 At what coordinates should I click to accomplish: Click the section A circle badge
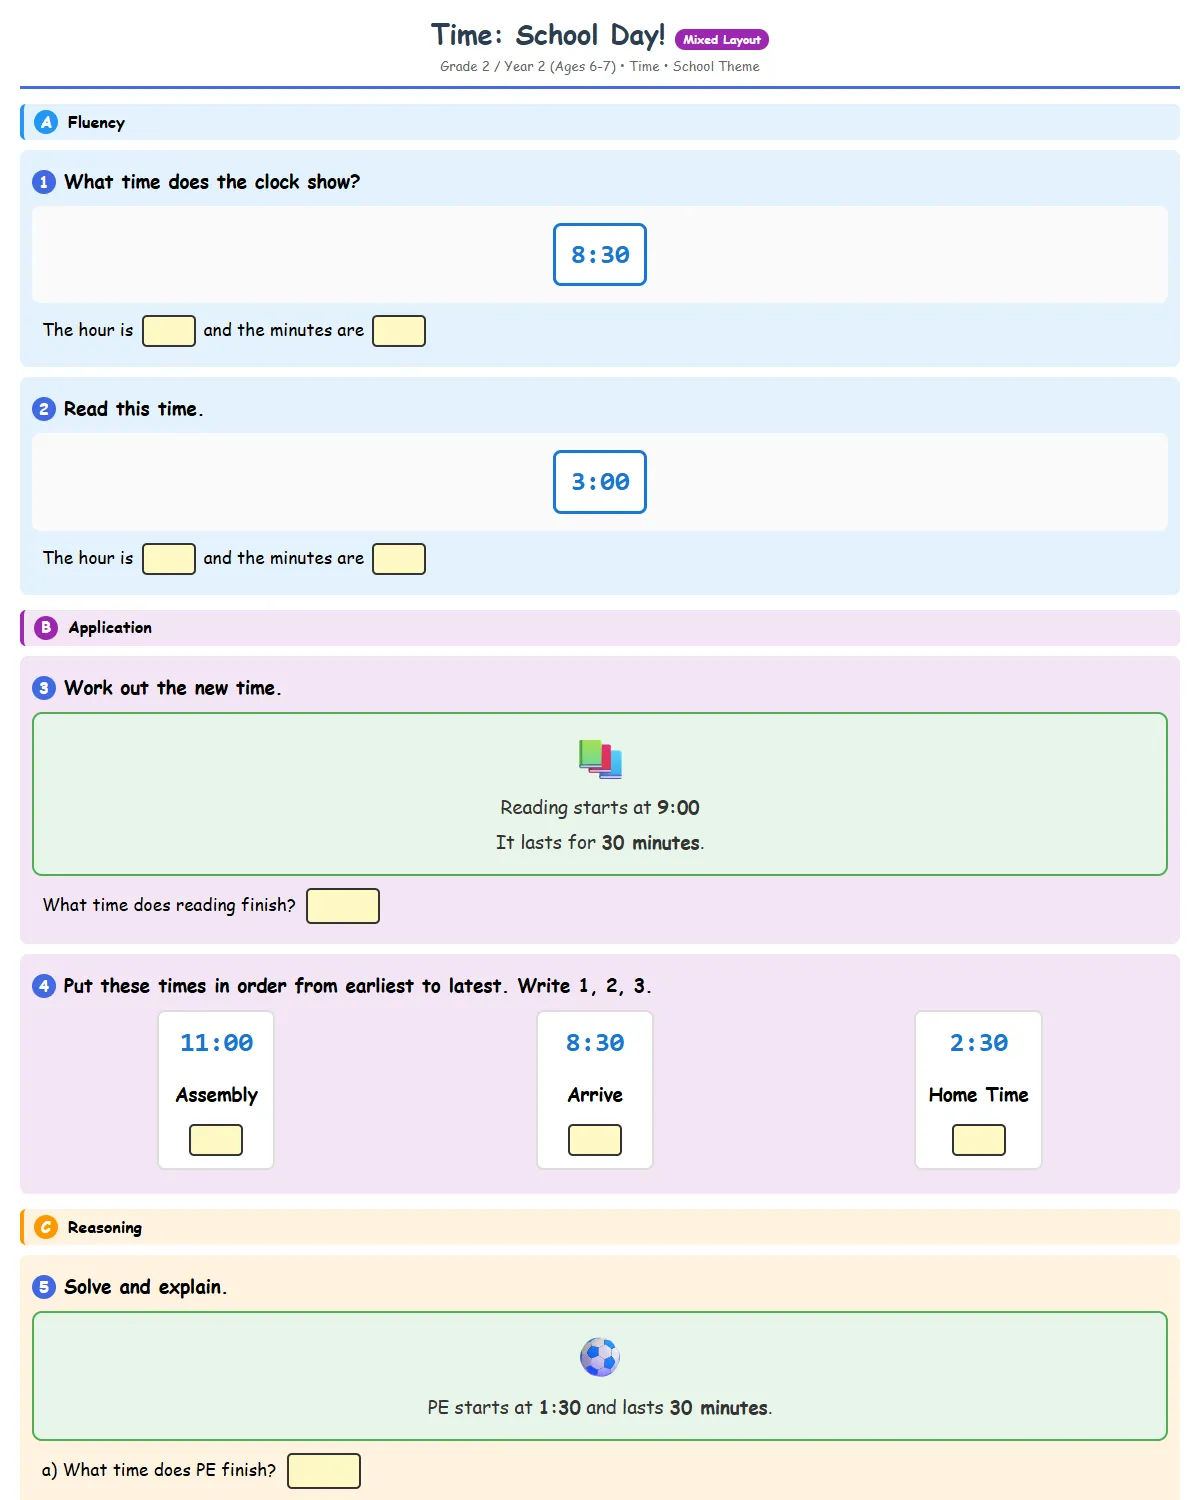[x=46, y=122]
